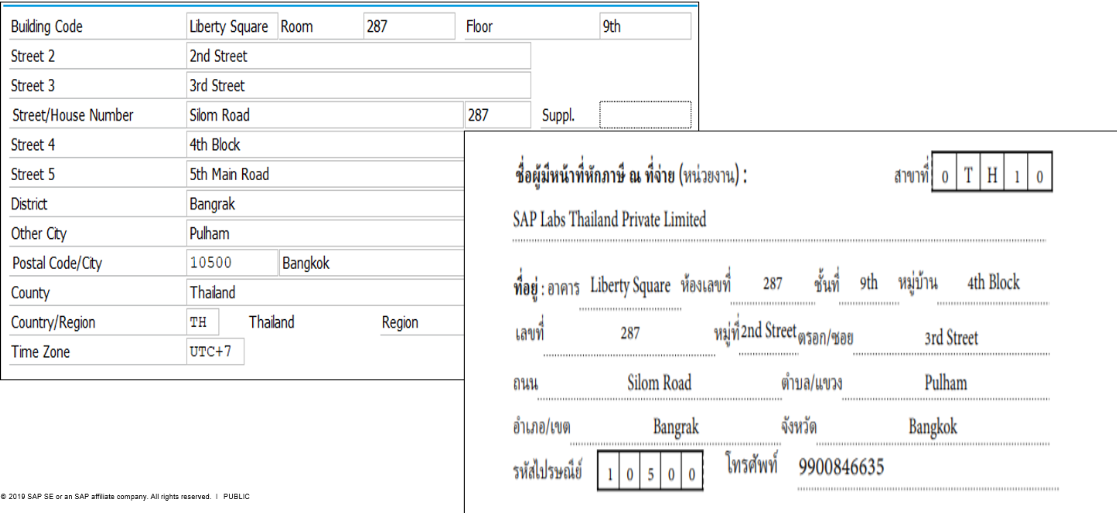This screenshot has width=1117, height=524.
Task: Click Bangkok on the tax form
Action: (x=932, y=427)
